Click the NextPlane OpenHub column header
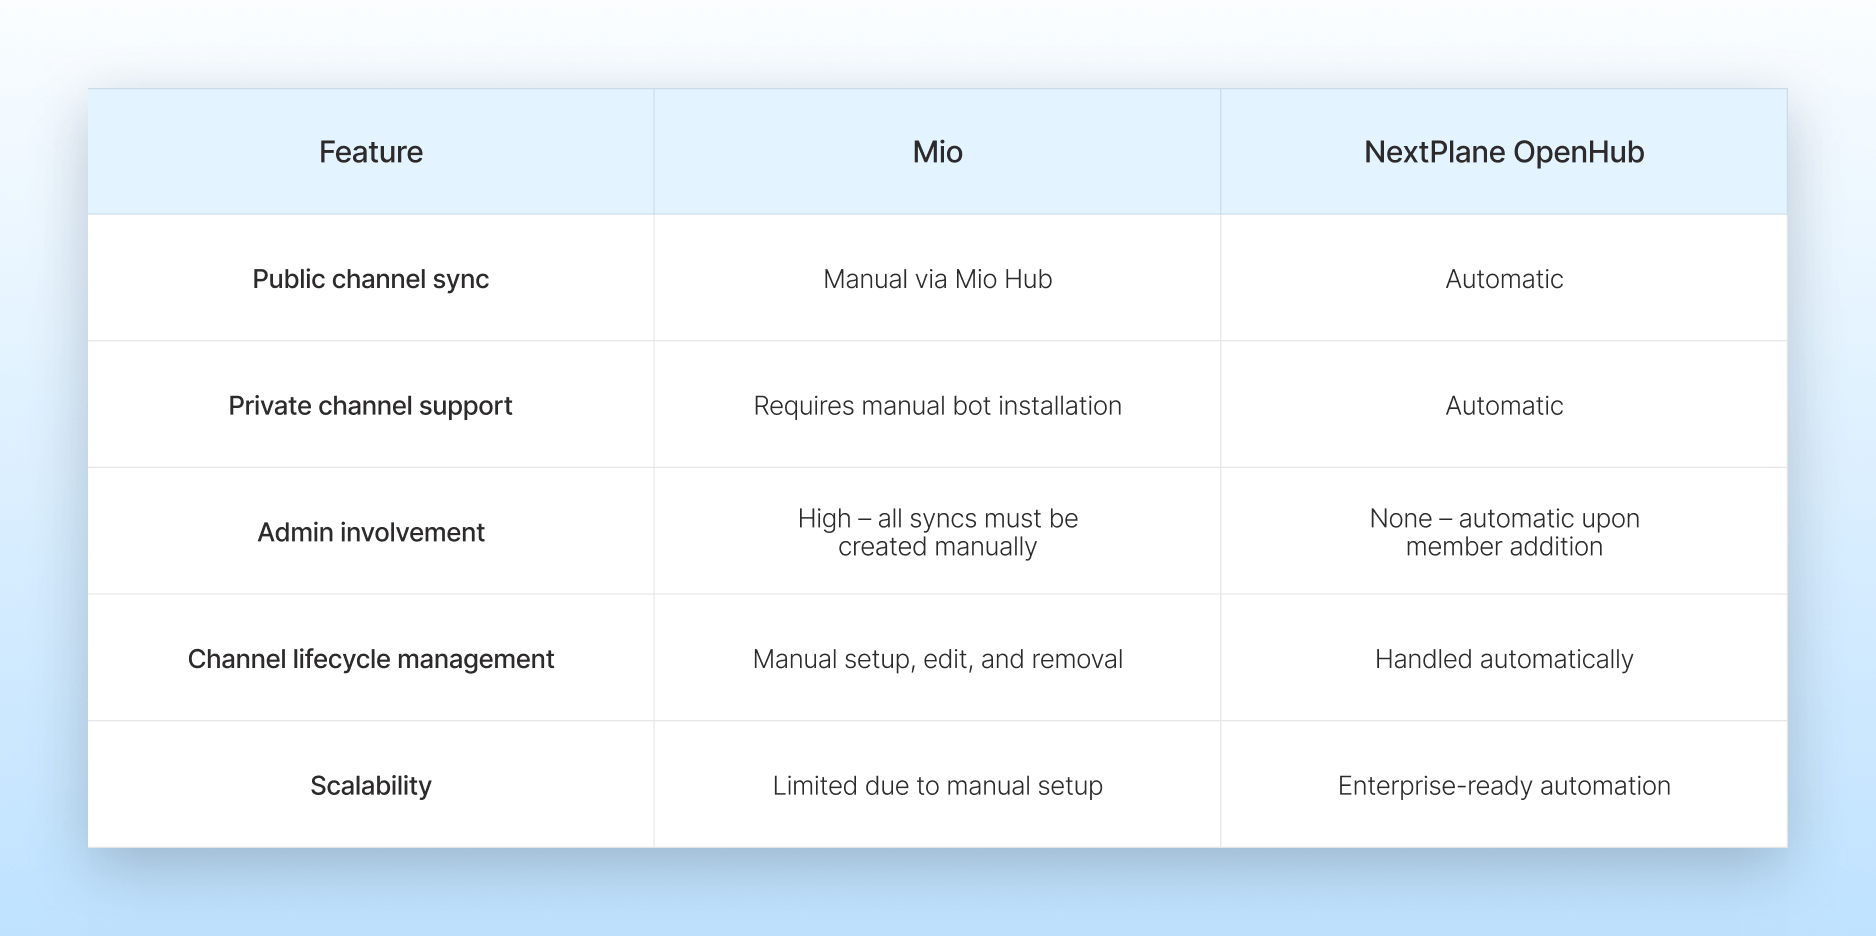The width and height of the screenshot is (1876, 936). click(x=1503, y=152)
